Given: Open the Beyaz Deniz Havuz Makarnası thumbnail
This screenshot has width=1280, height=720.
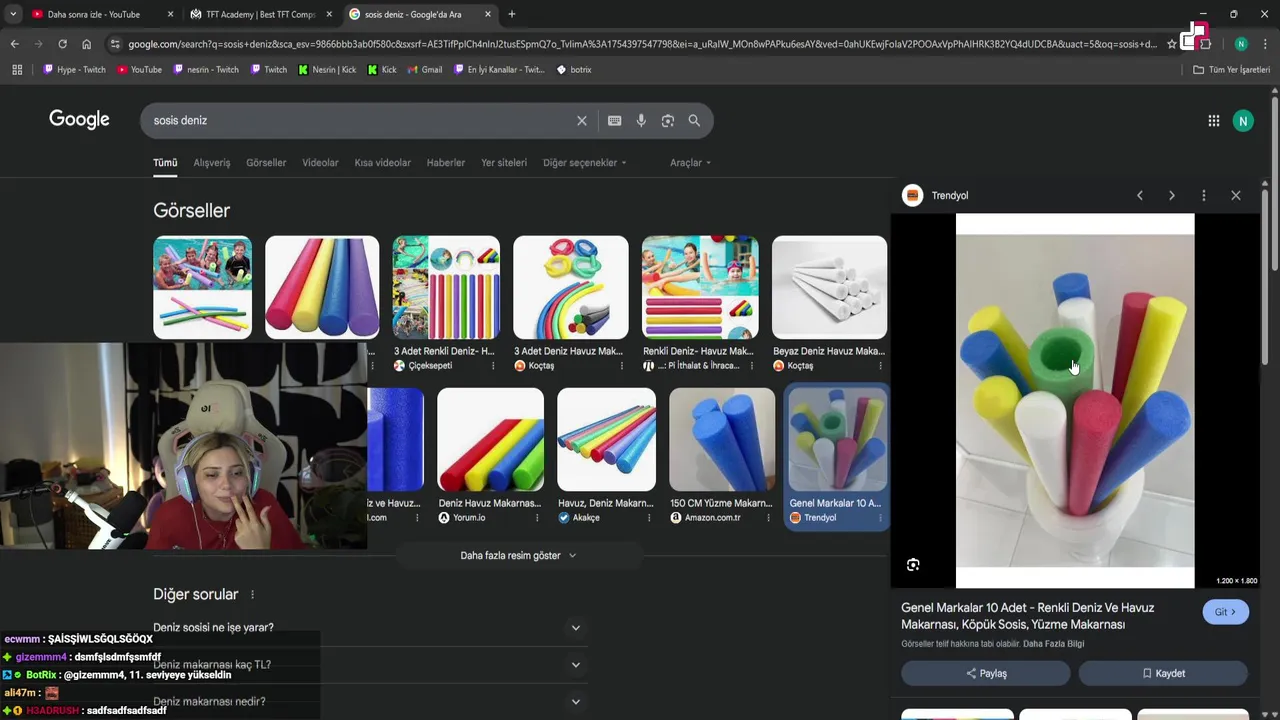Looking at the screenshot, I should [x=829, y=287].
